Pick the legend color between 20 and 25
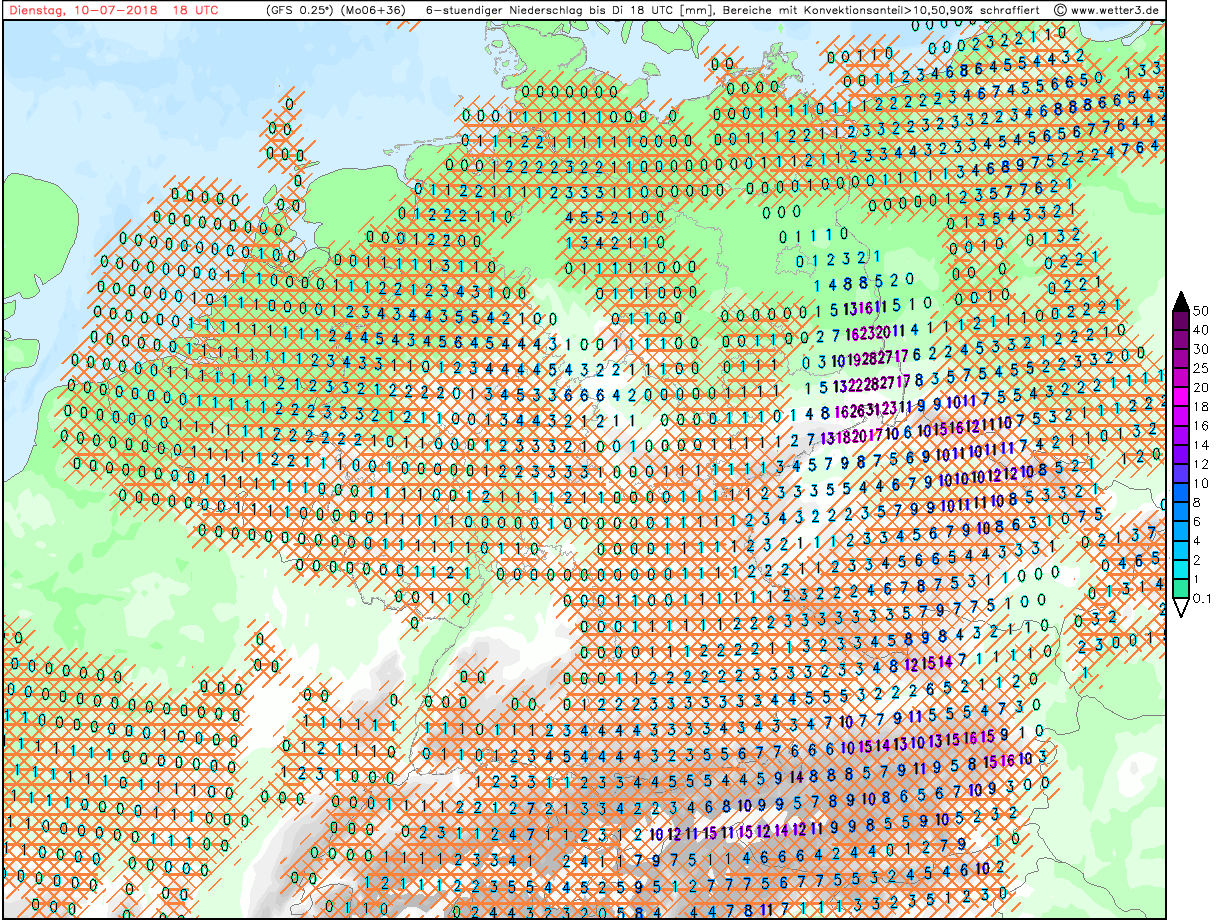Viewport: 1229px width, 922px height. pyautogui.click(x=1181, y=378)
